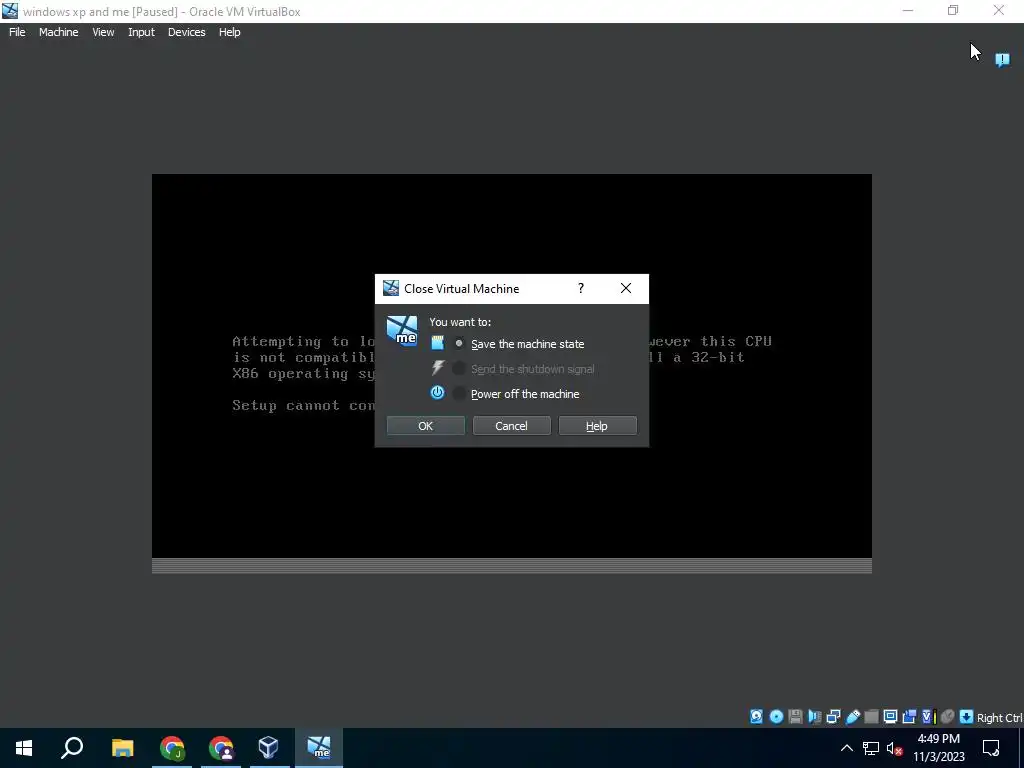This screenshot has width=1024, height=768.
Task: Click the Right Ctrl host key indicator
Action: pyautogui.click(x=999, y=718)
